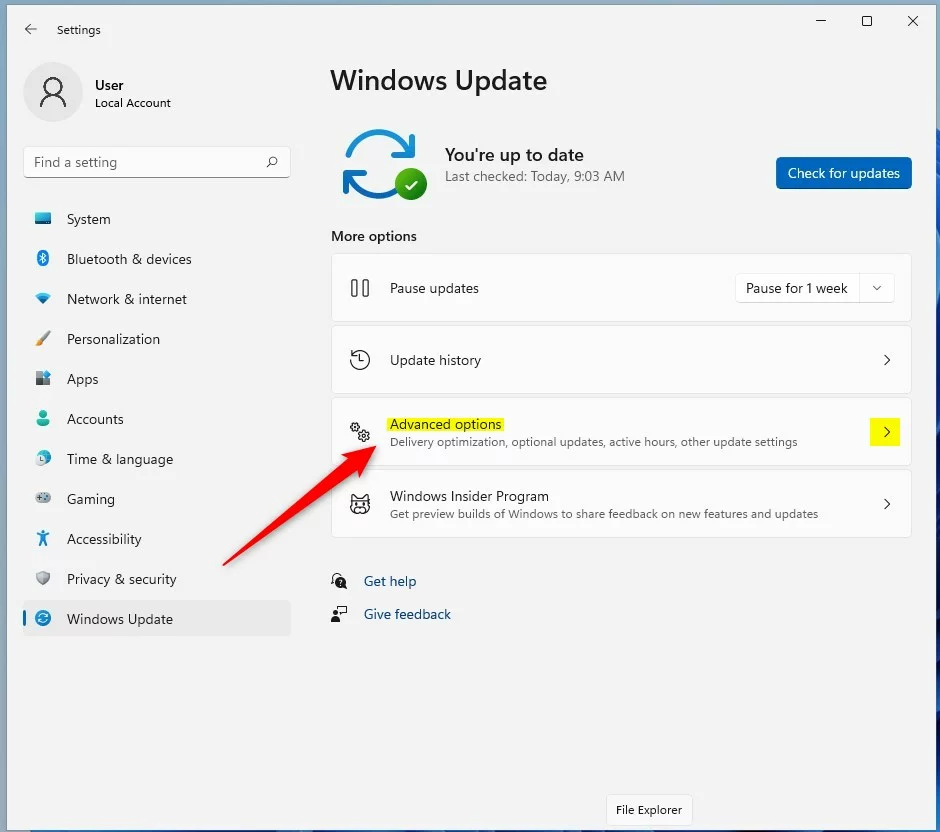Click the System monitor icon
The height and width of the screenshot is (832, 940).
click(x=43, y=219)
